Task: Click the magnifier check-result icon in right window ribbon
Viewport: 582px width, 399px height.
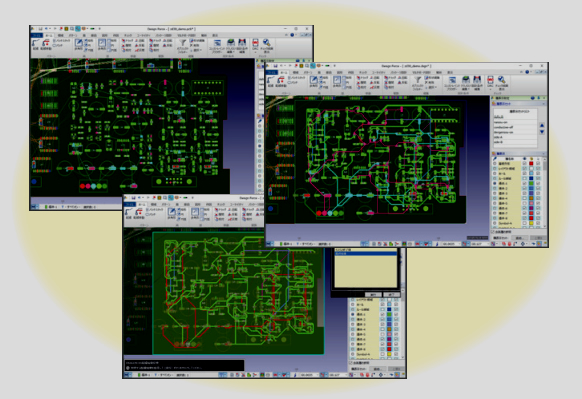Action: click(x=501, y=80)
